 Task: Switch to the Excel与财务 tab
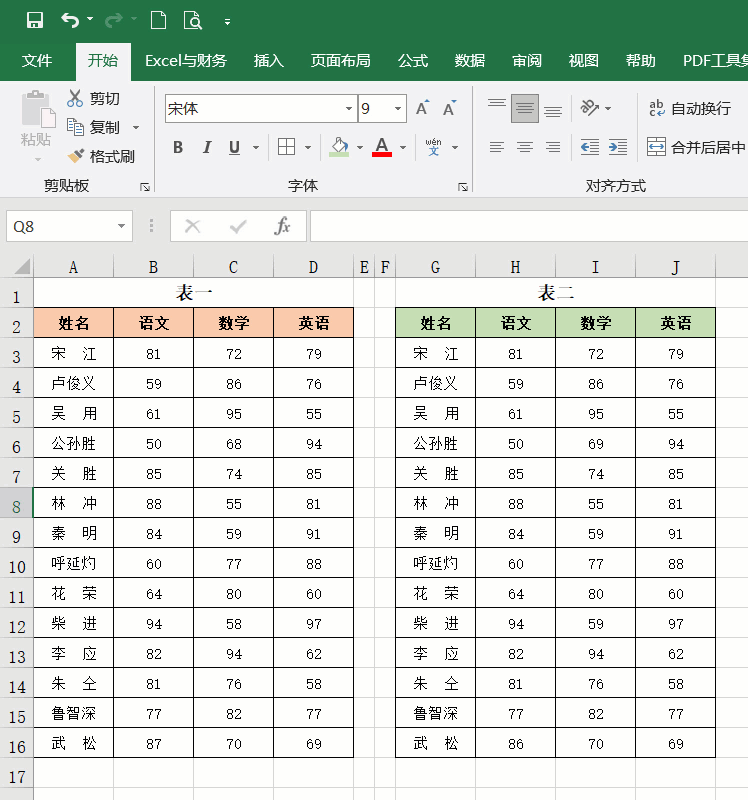pyautogui.click(x=186, y=61)
